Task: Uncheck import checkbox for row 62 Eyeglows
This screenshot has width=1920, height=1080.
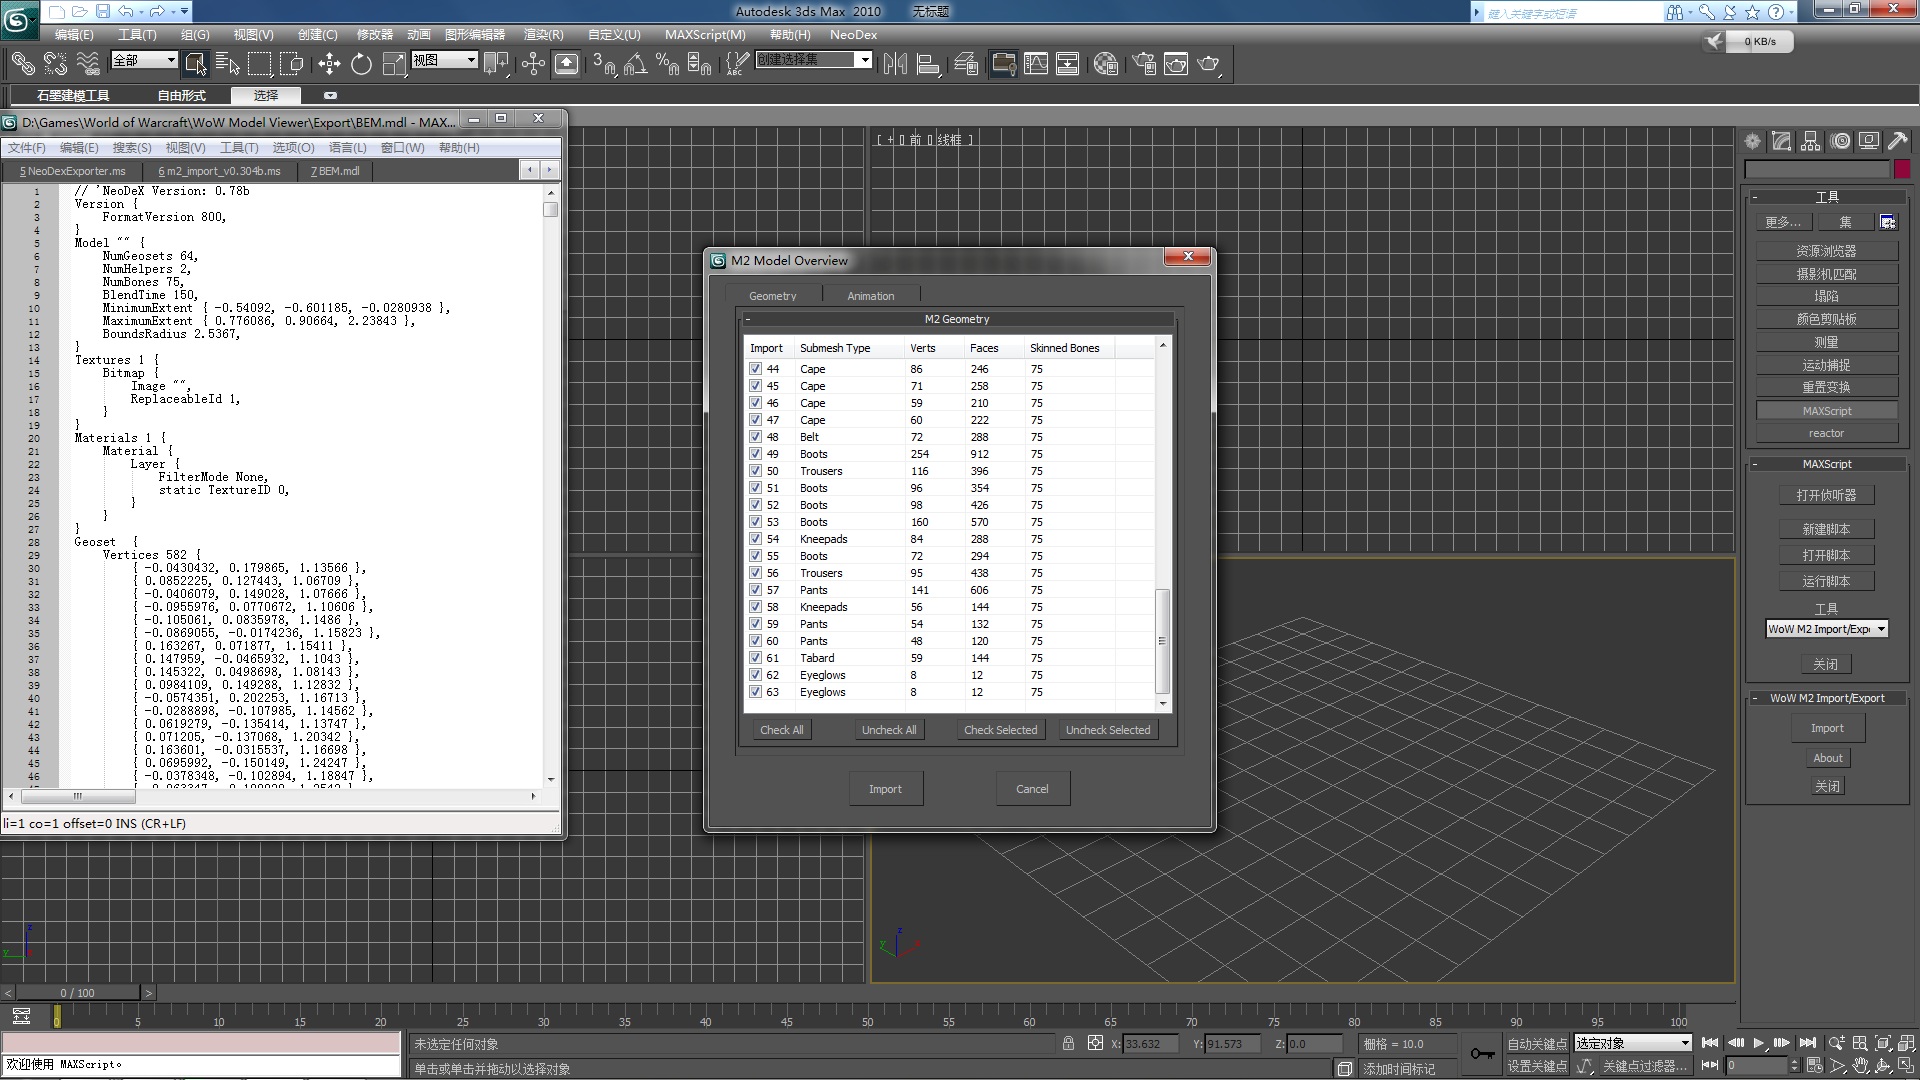Action: (x=755, y=675)
